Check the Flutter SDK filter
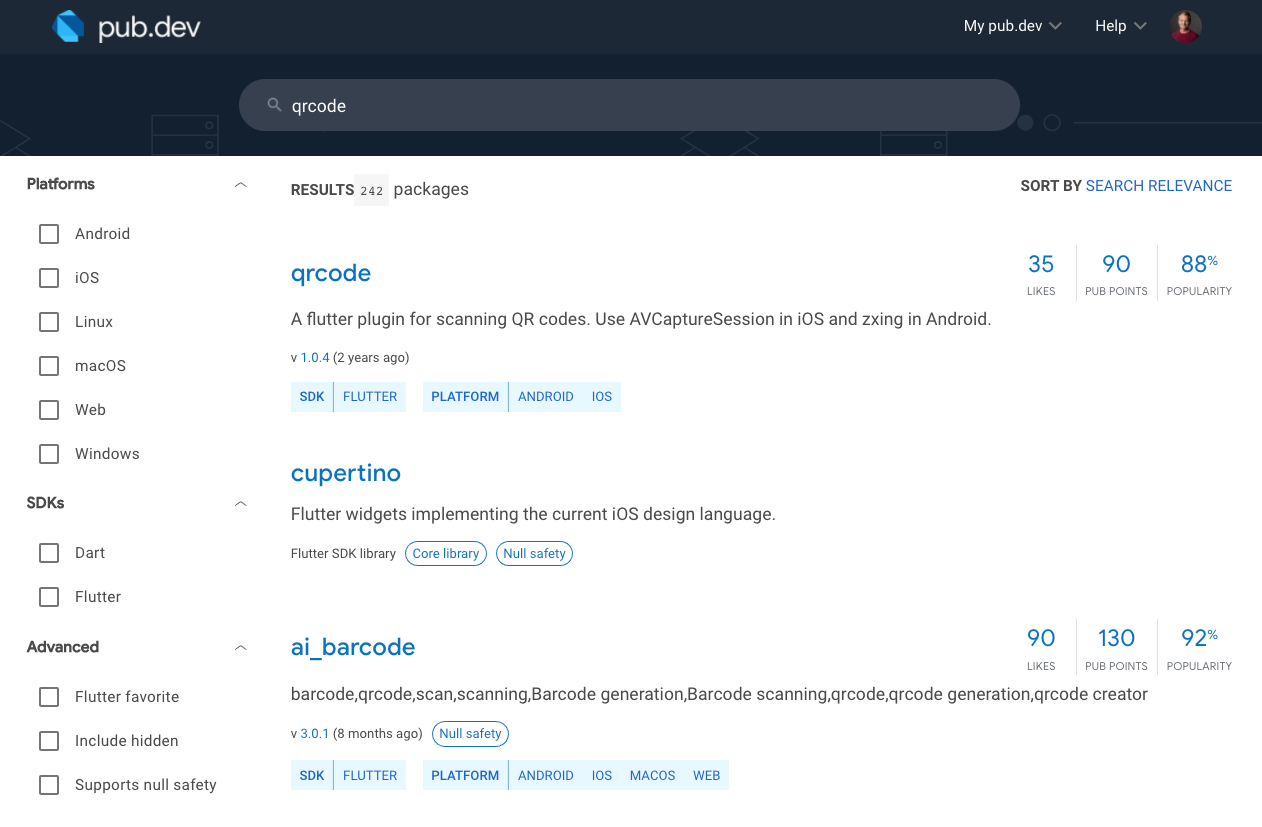The height and width of the screenshot is (827, 1262). click(x=48, y=596)
